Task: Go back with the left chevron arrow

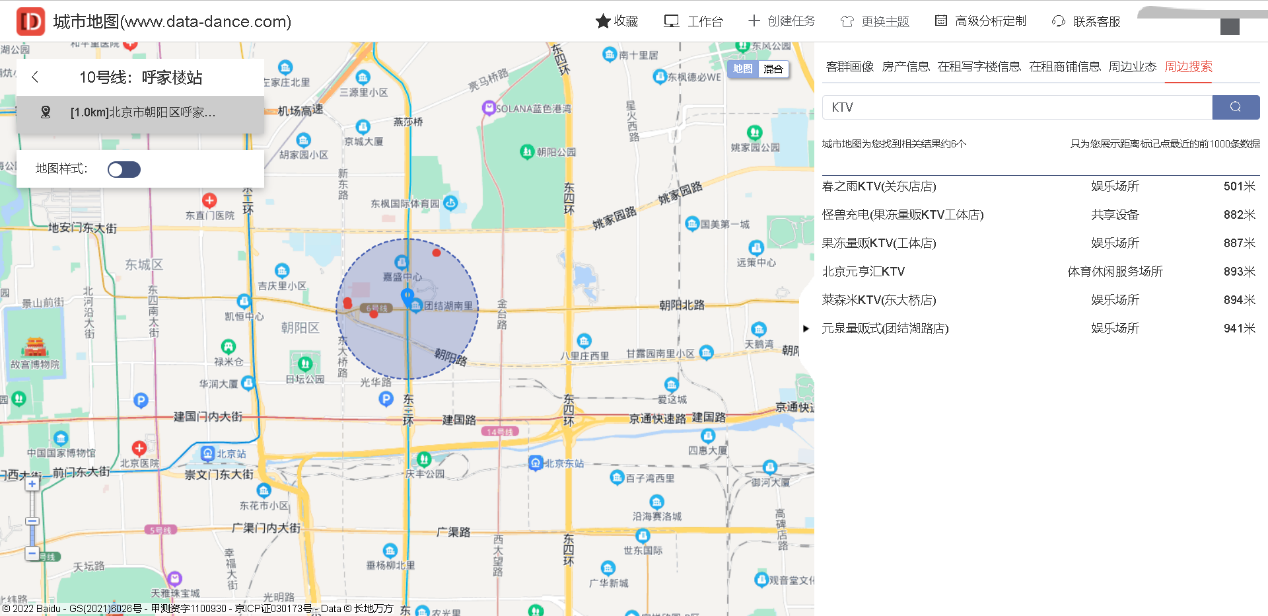Action: [x=35, y=77]
